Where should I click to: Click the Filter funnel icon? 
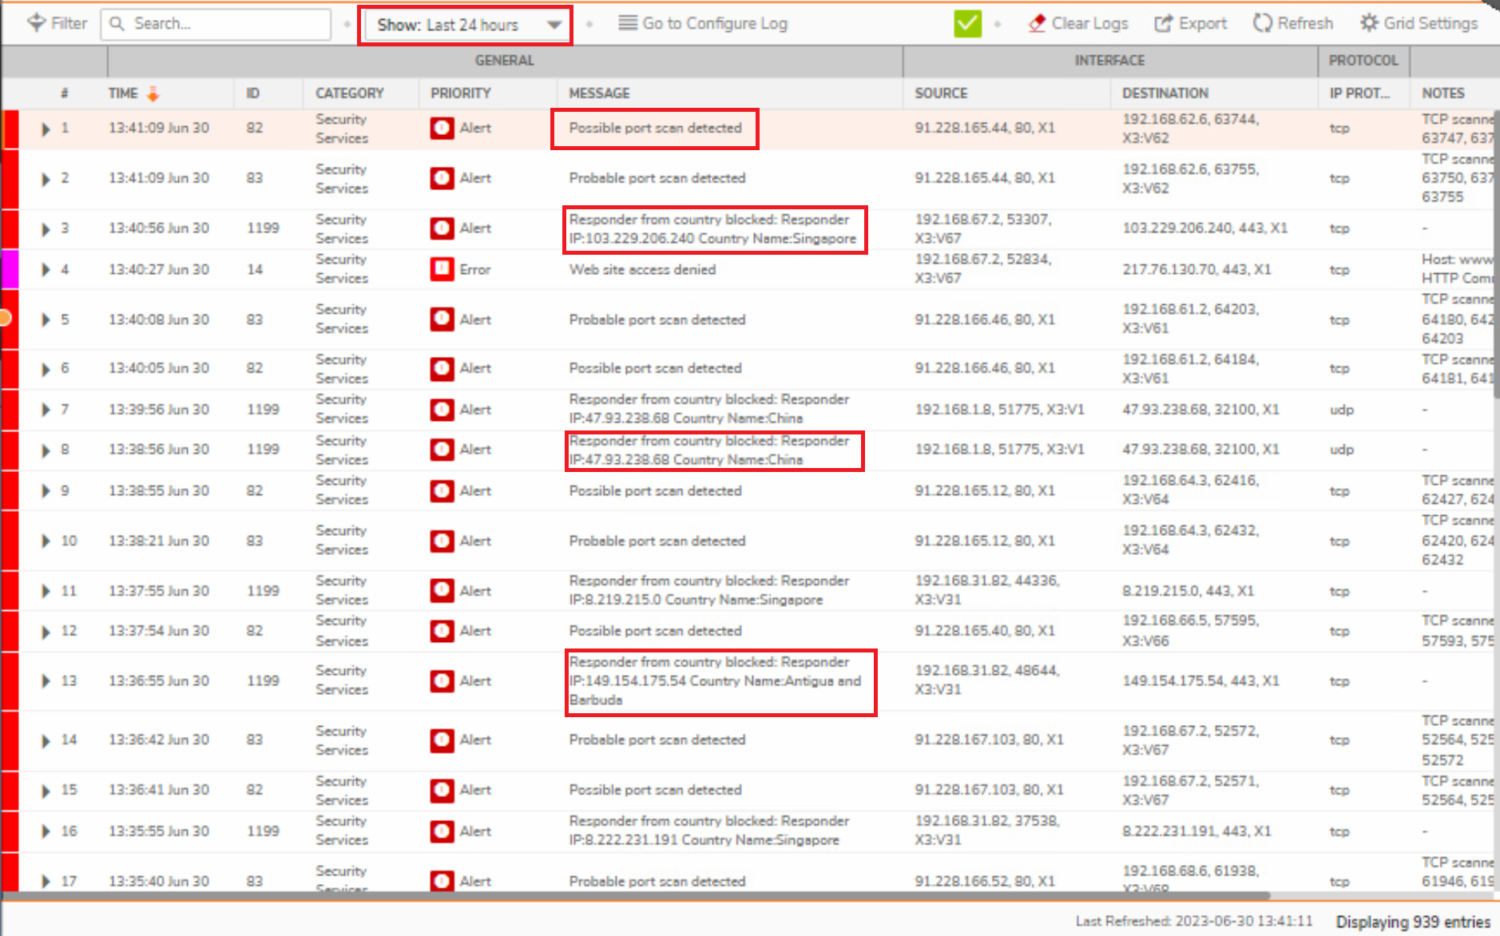pos(36,23)
